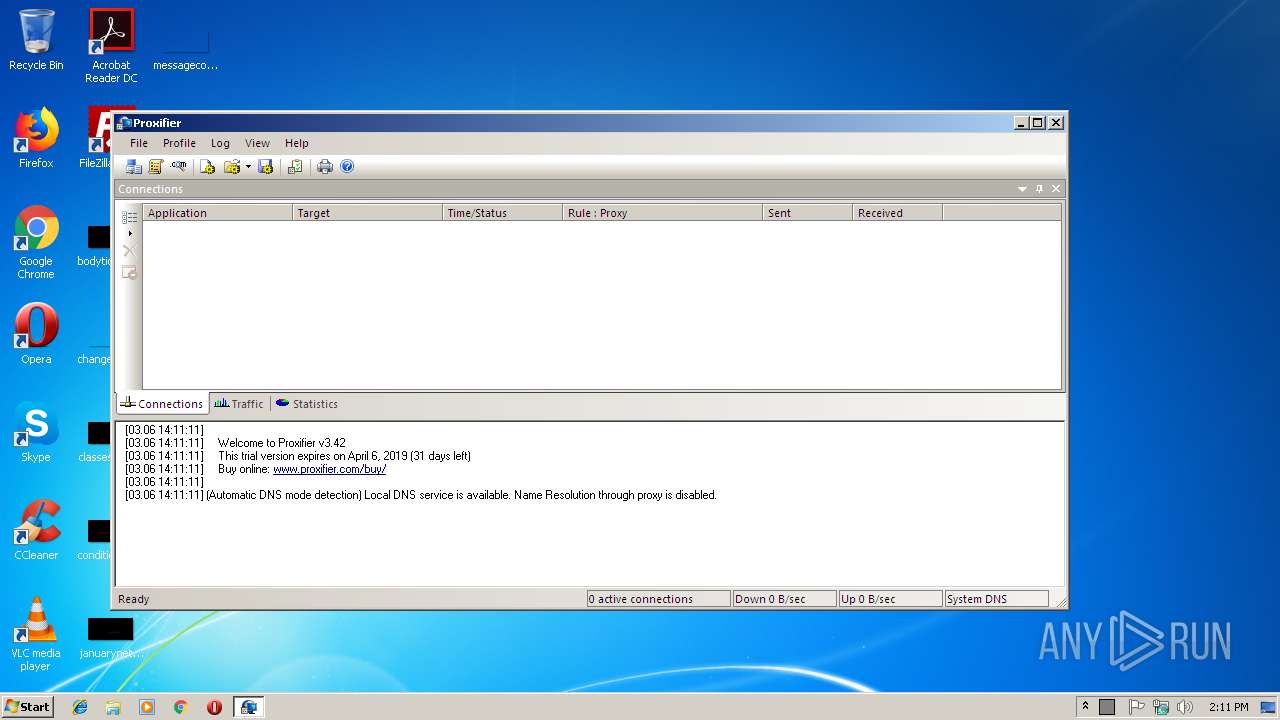Switch to the Statistics tab

[x=307, y=404]
